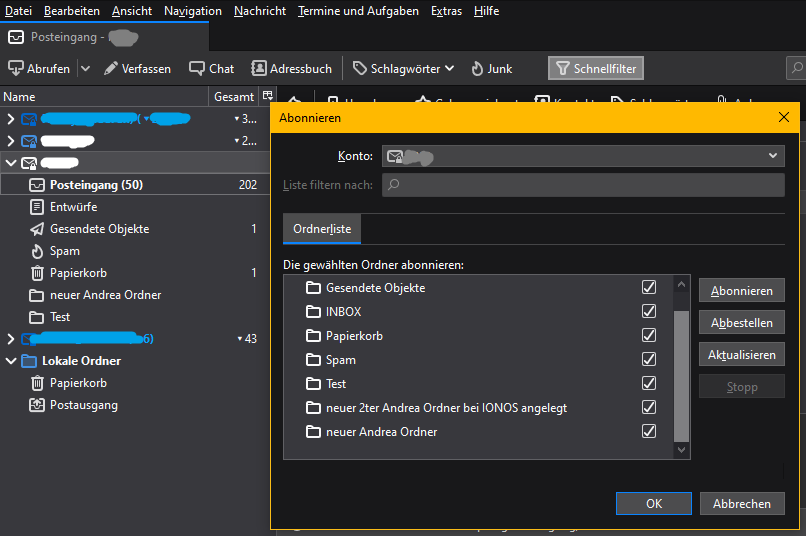
Task: Open the Postausgang folder under Lokale Ordner
Action: 83,405
